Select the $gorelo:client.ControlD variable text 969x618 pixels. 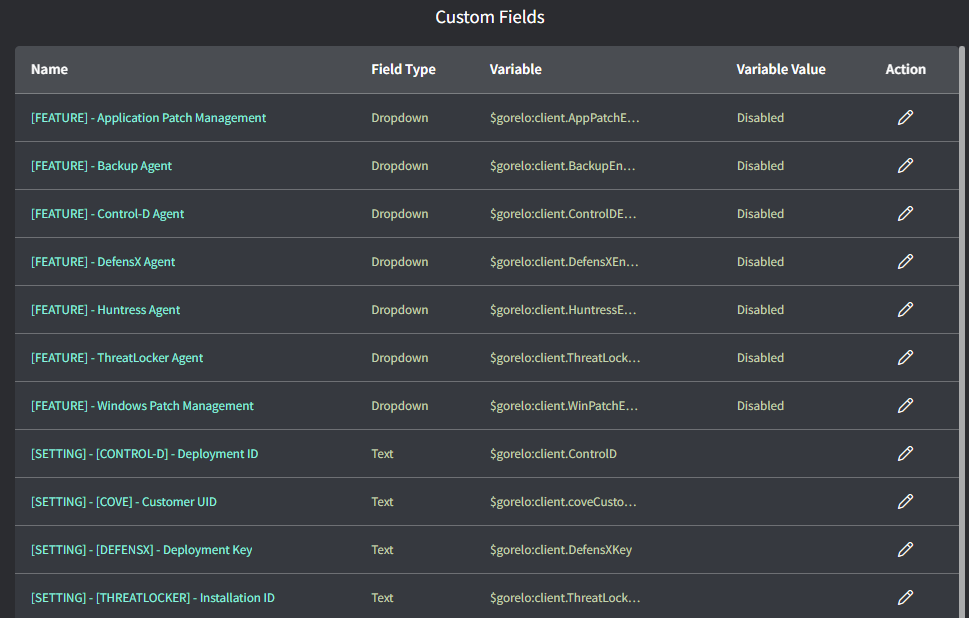coord(553,454)
